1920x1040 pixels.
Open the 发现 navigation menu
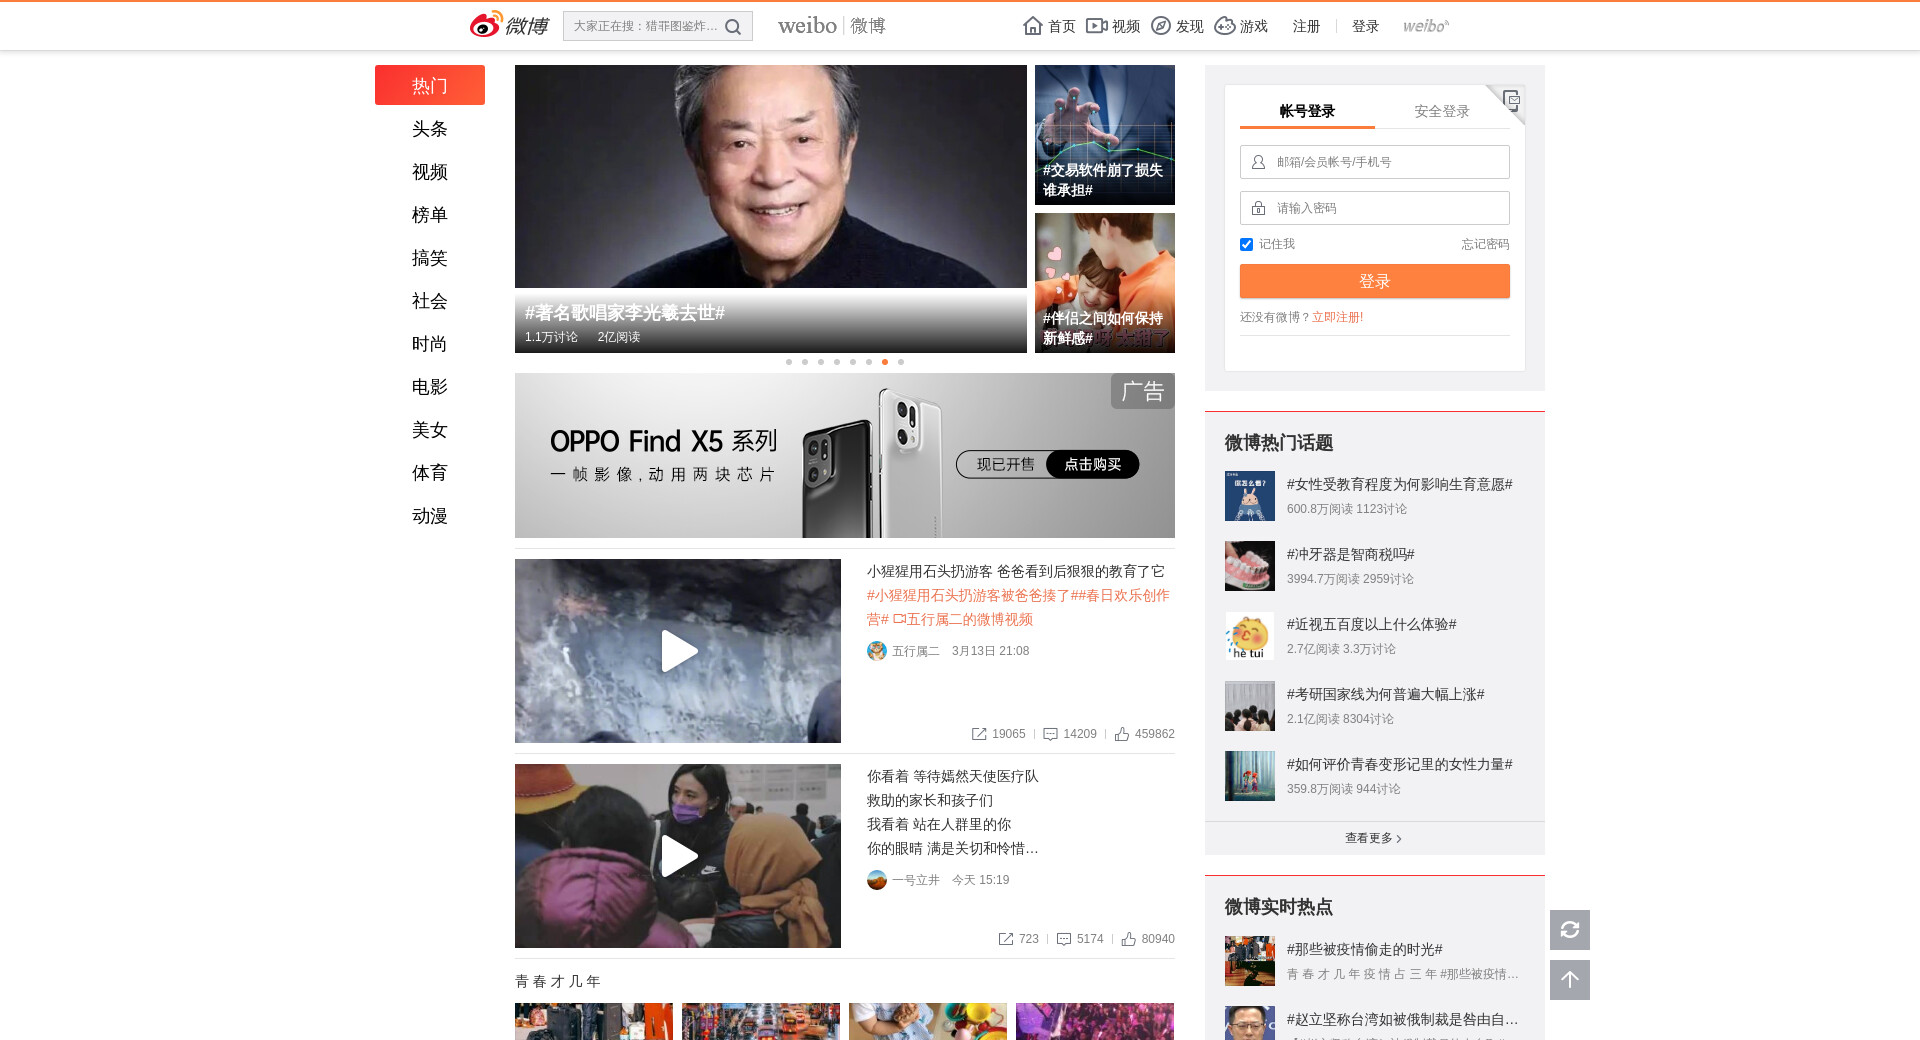[x=1177, y=26]
